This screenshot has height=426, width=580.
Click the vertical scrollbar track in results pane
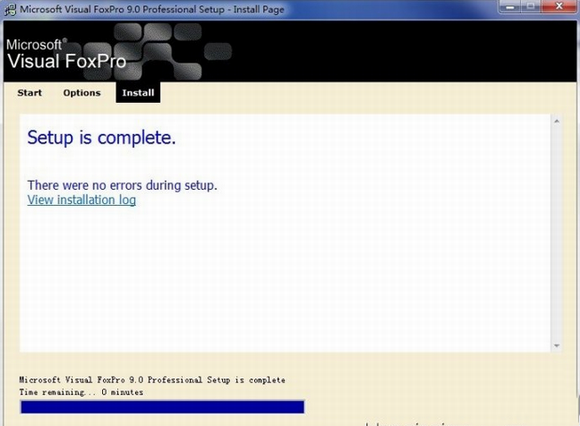pyautogui.click(x=556, y=233)
